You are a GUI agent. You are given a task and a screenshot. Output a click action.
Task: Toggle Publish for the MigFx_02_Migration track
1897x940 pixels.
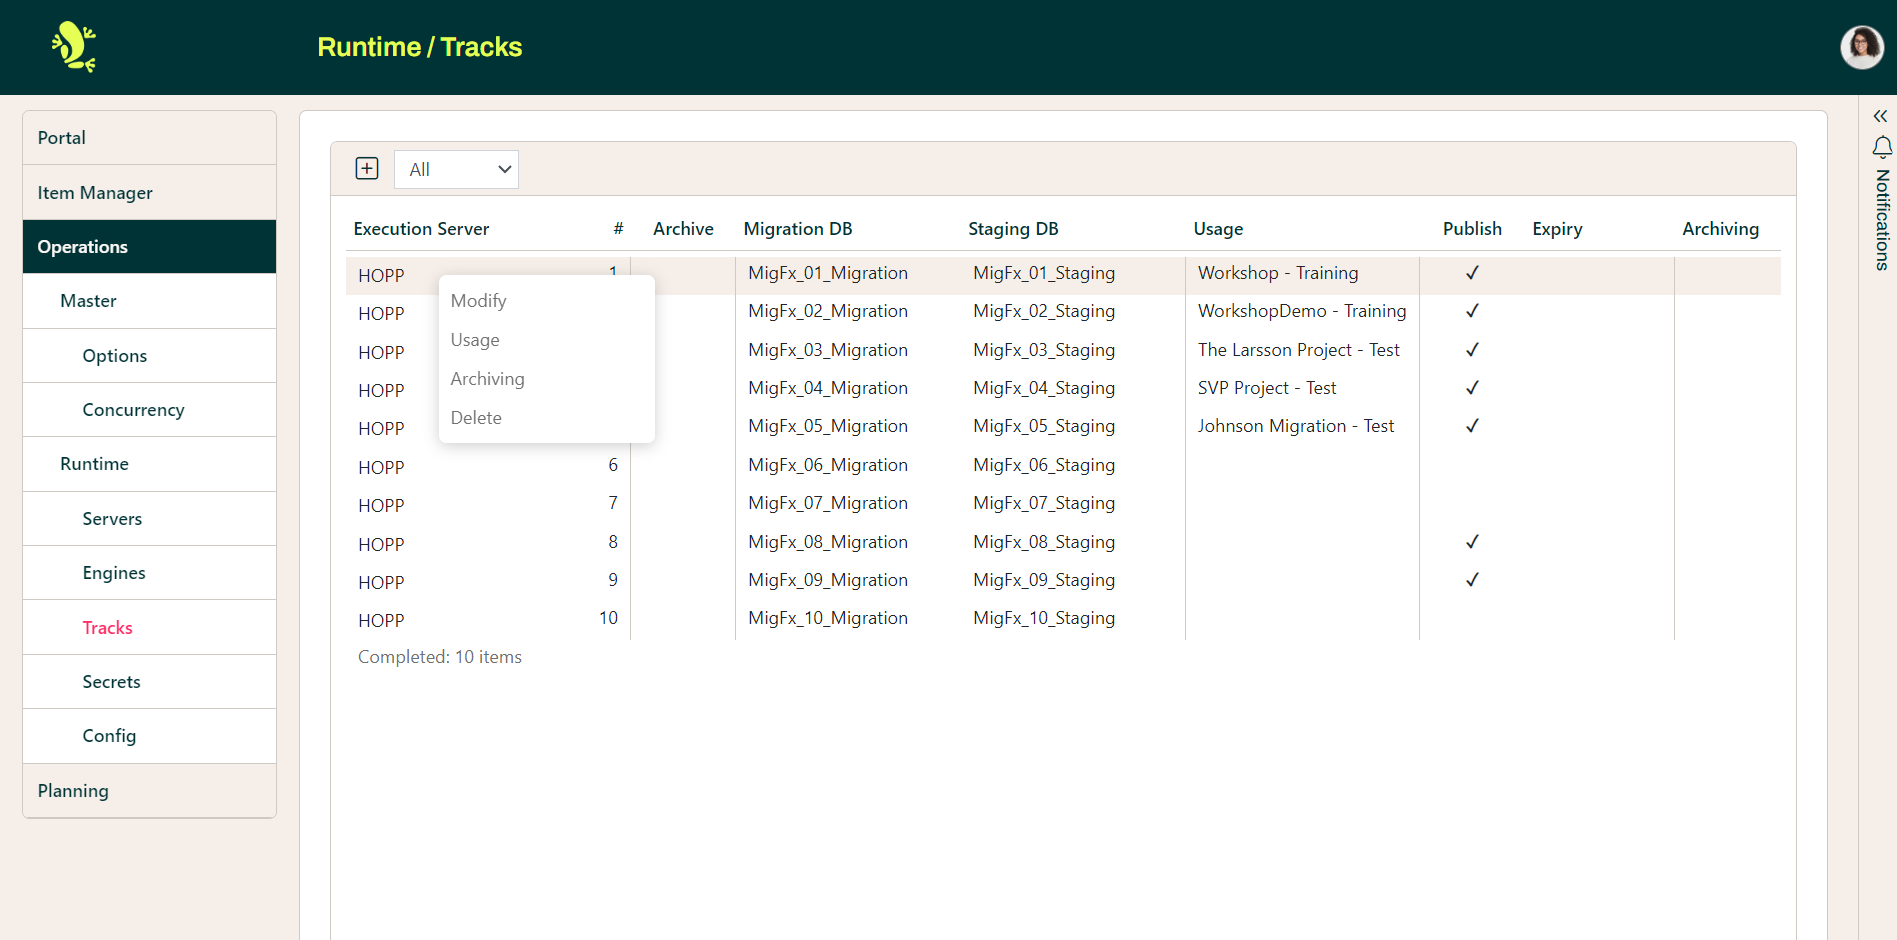[x=1471, y=311]
